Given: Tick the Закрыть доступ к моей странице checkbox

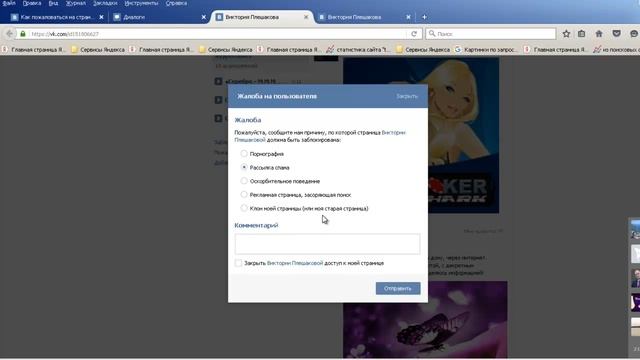Looking at the screenshot, I should 238,263.
